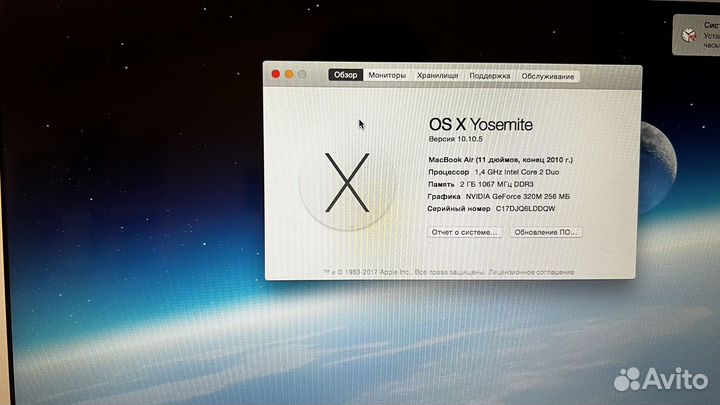Open the Мониторы tab

[x=387, y=75]
